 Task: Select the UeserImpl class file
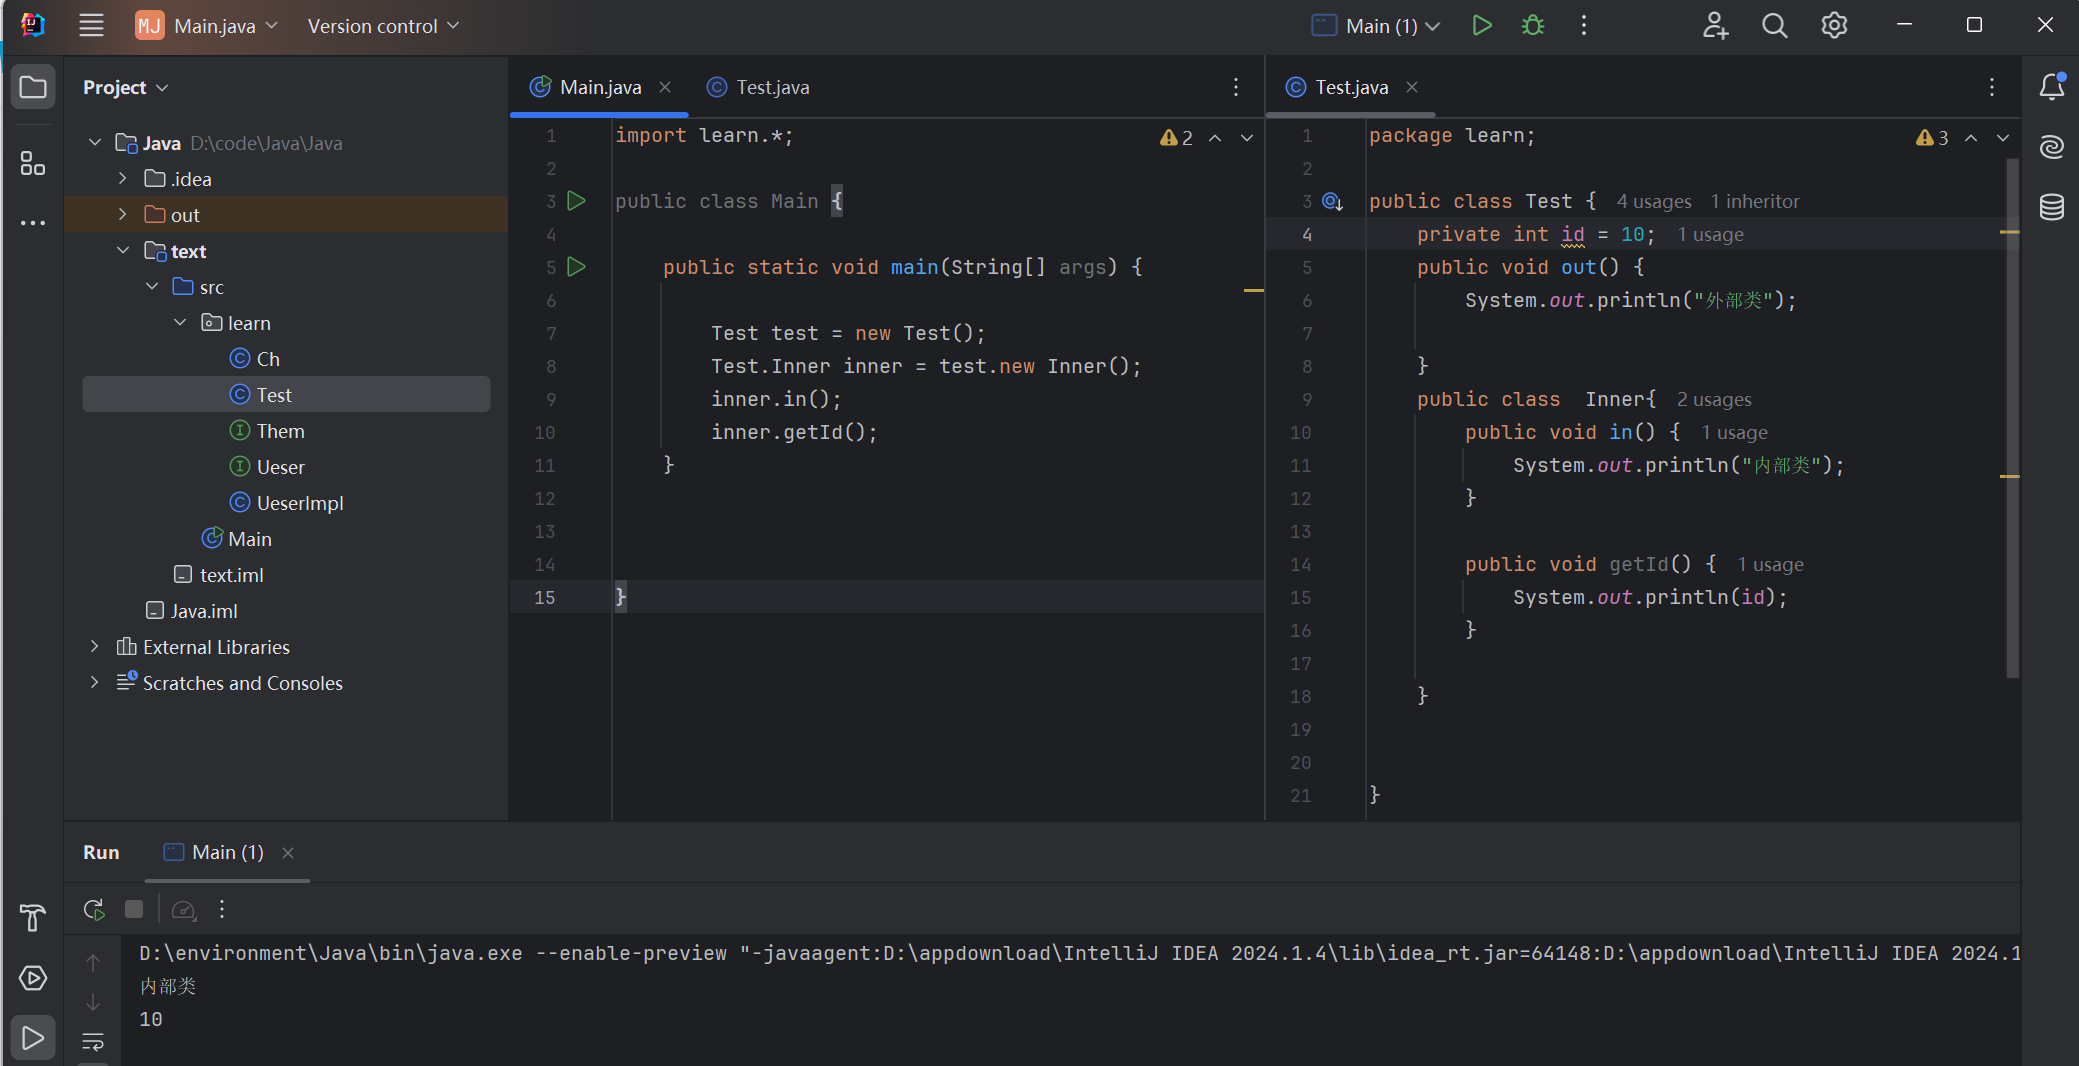pyautogui.click(x=286, y=503)
